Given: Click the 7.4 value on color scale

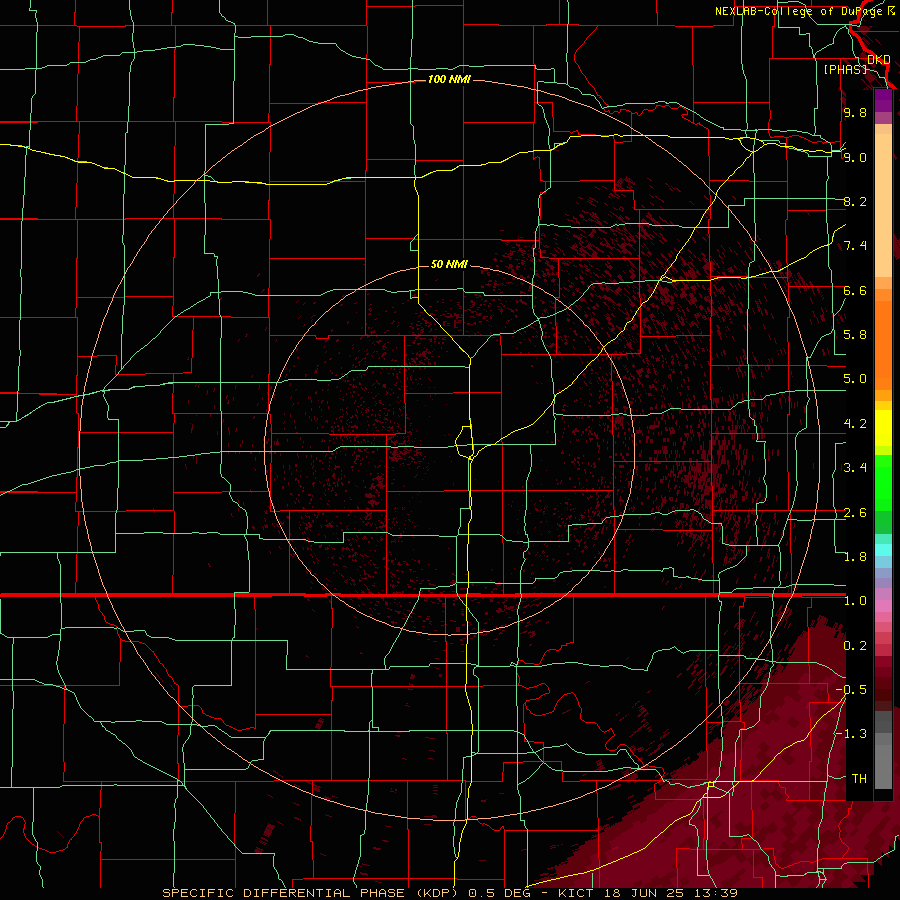Looking at the screenshot, I should click(x=855, y=246).
